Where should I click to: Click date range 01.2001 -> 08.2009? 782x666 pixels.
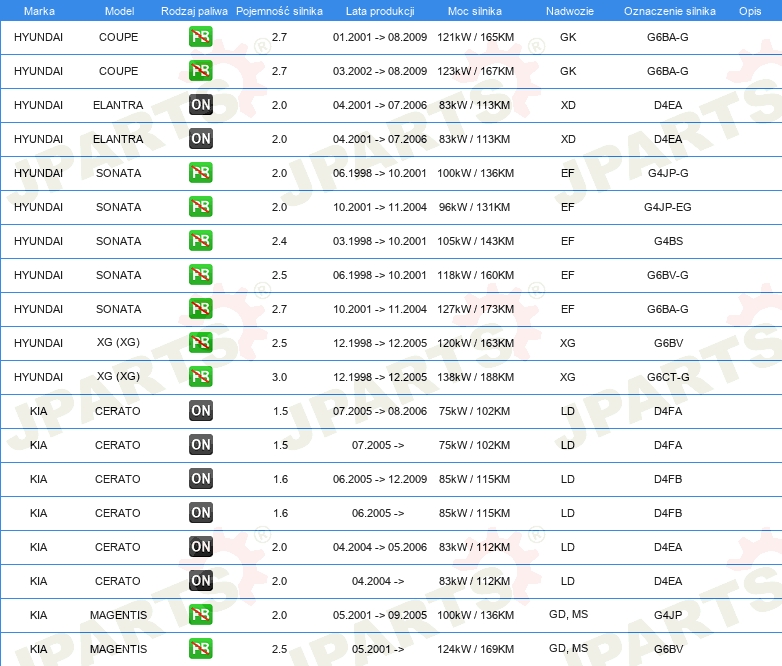click(380, 37)
